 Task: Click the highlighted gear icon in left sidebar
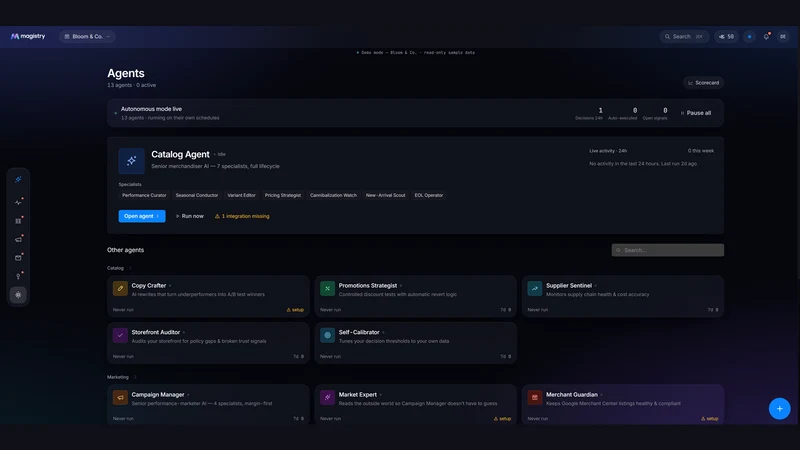[x=18, y=295]
